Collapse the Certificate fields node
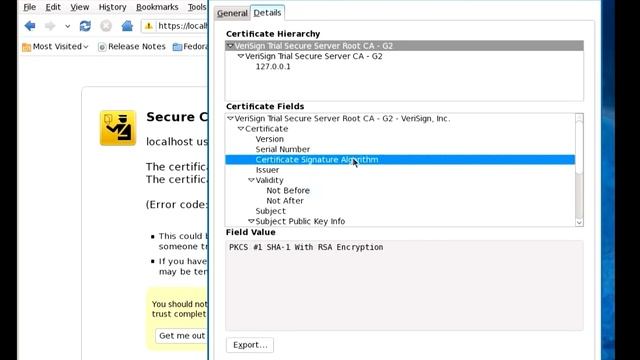Screen dimensions: 640x360 click(x=241, y=129)
